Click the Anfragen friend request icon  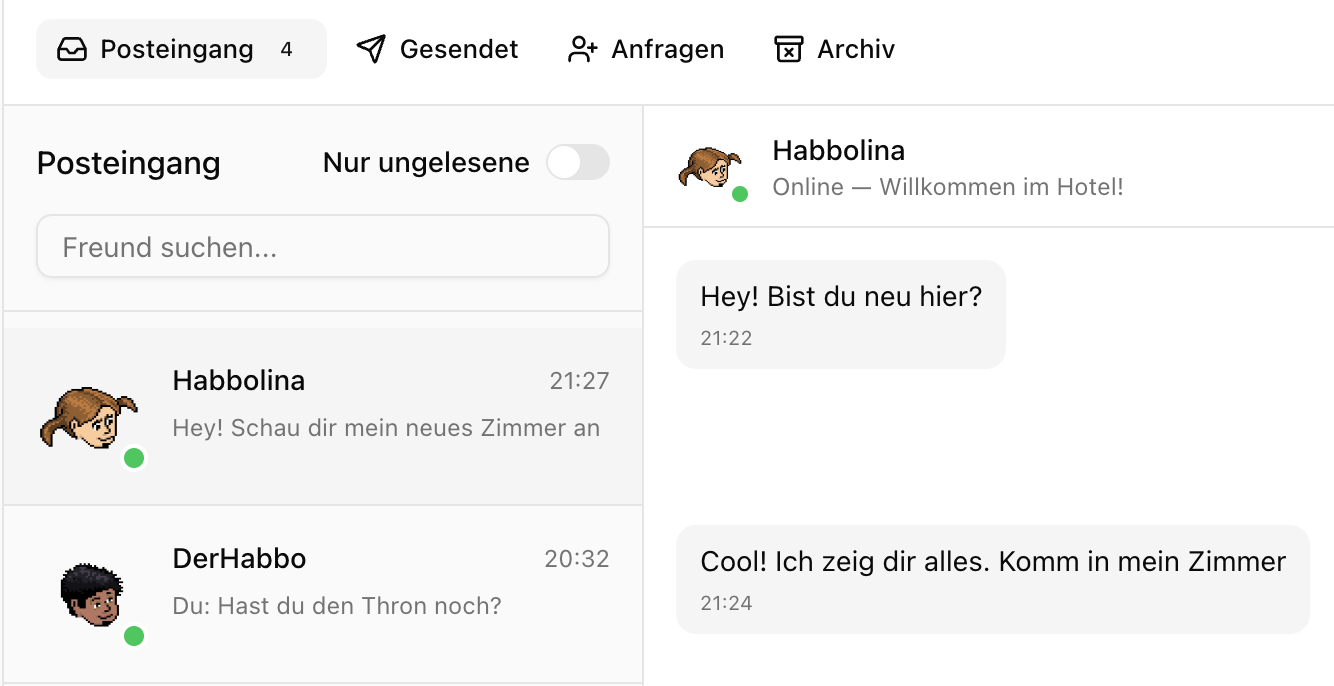[x=583, y=48]
